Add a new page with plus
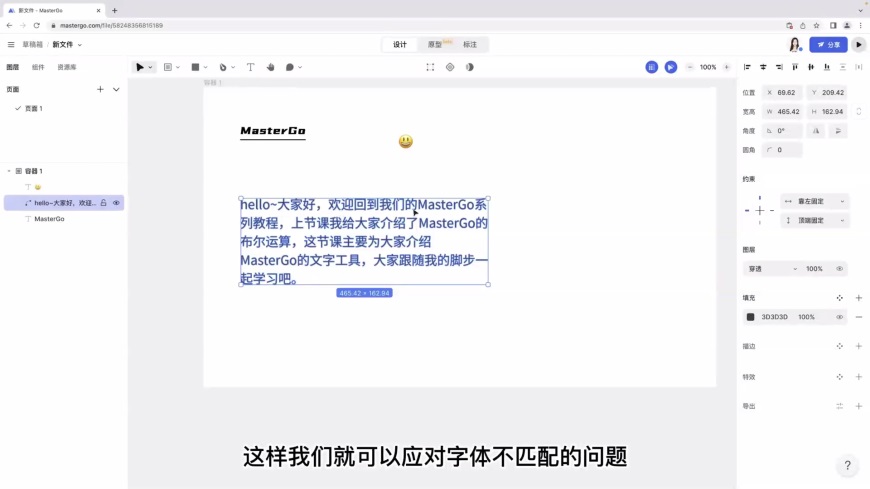Viewport: 870px width, 489px height. click(100, 89)
